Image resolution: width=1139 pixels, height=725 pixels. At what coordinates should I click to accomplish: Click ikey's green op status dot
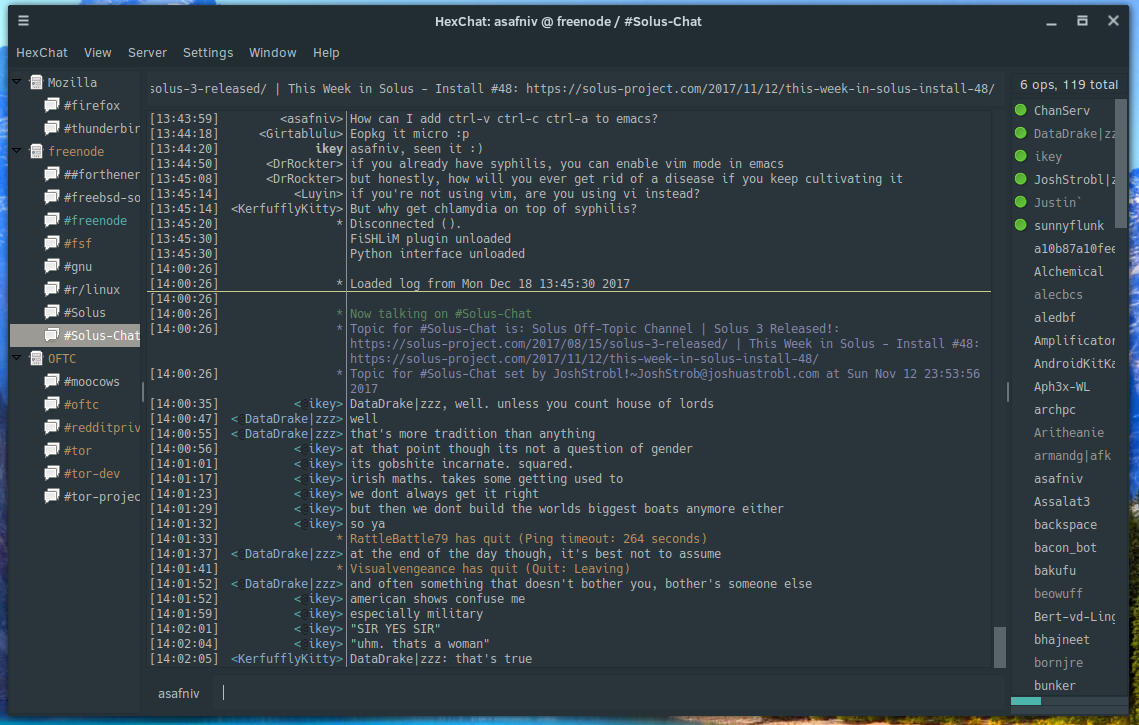click(x=1021, y=156)
